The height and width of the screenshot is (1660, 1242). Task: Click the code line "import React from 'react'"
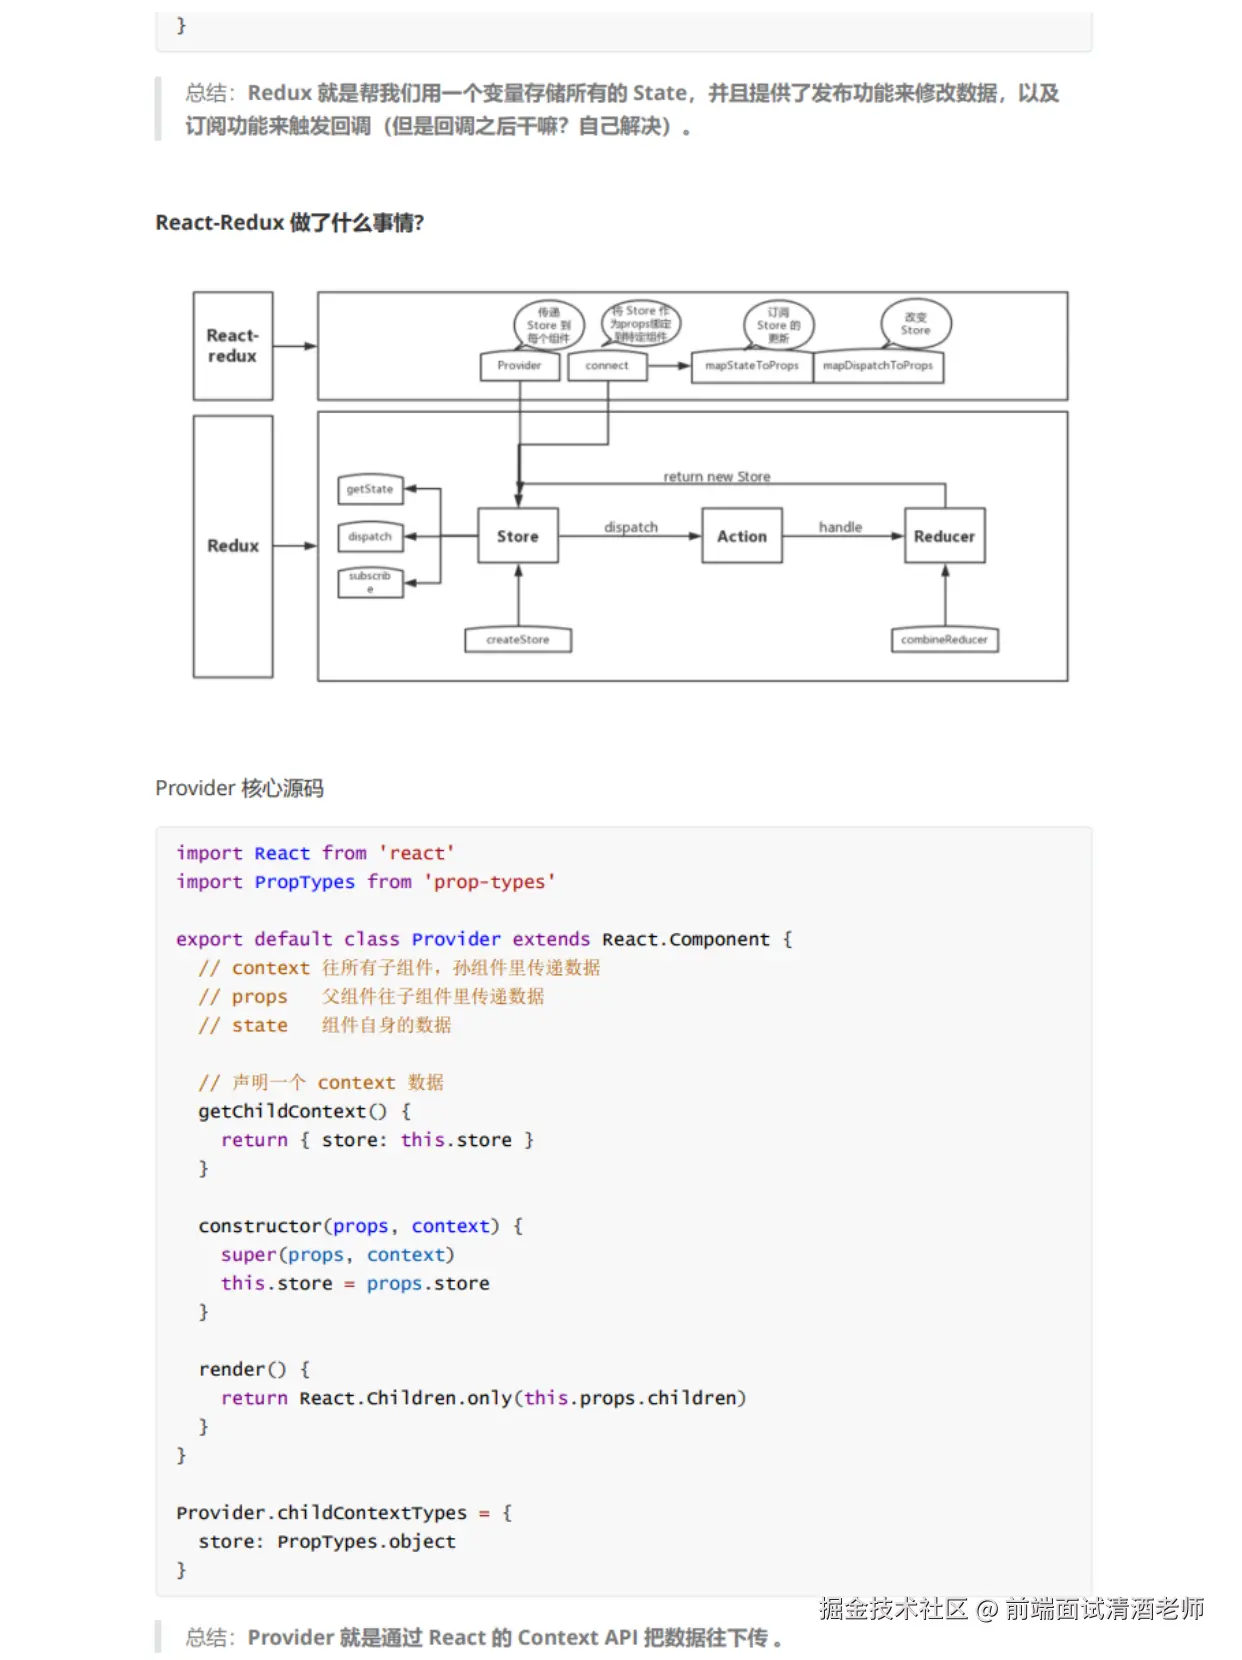[x=315, y=853]
